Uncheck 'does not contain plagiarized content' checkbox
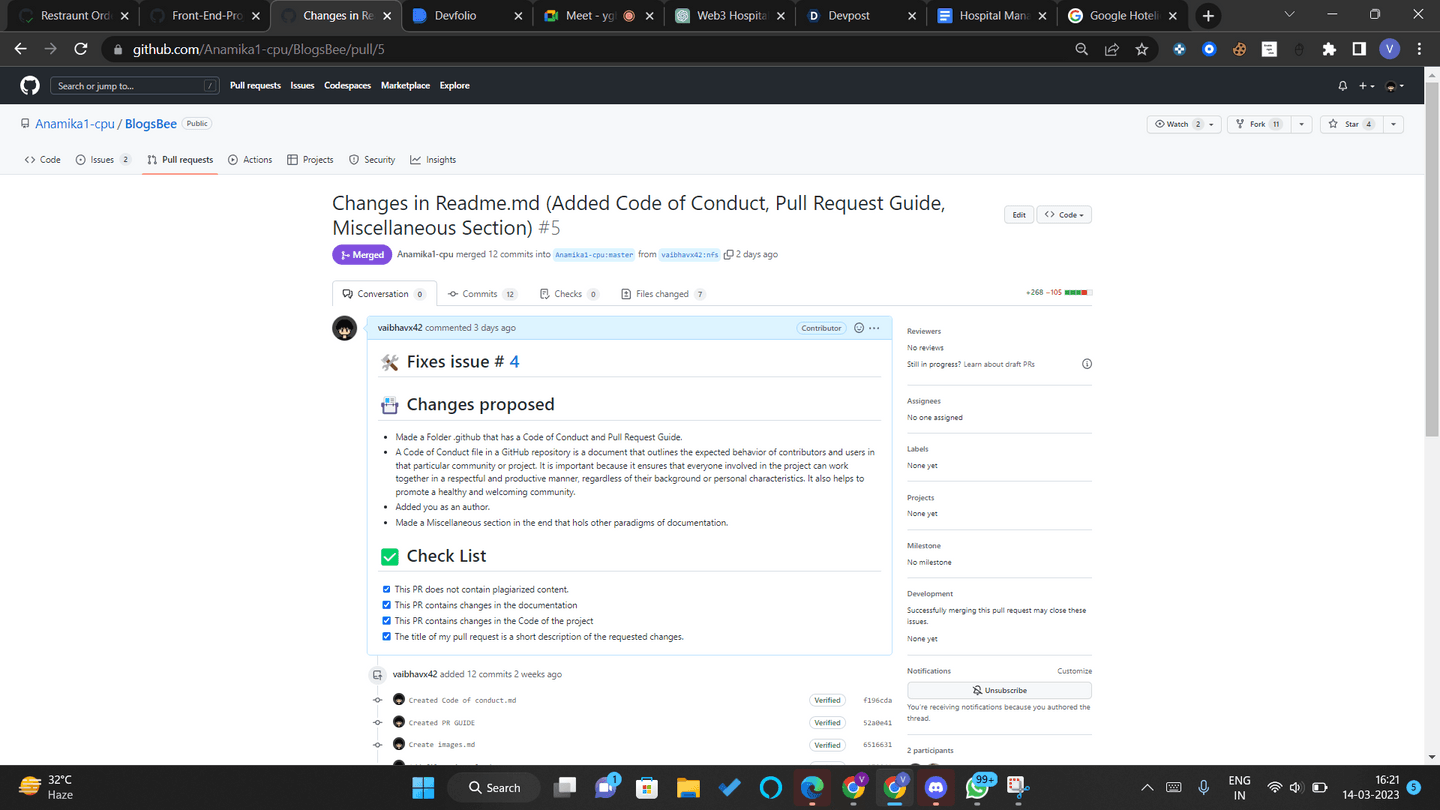The image size is (1440, 810). pos(387,590)
